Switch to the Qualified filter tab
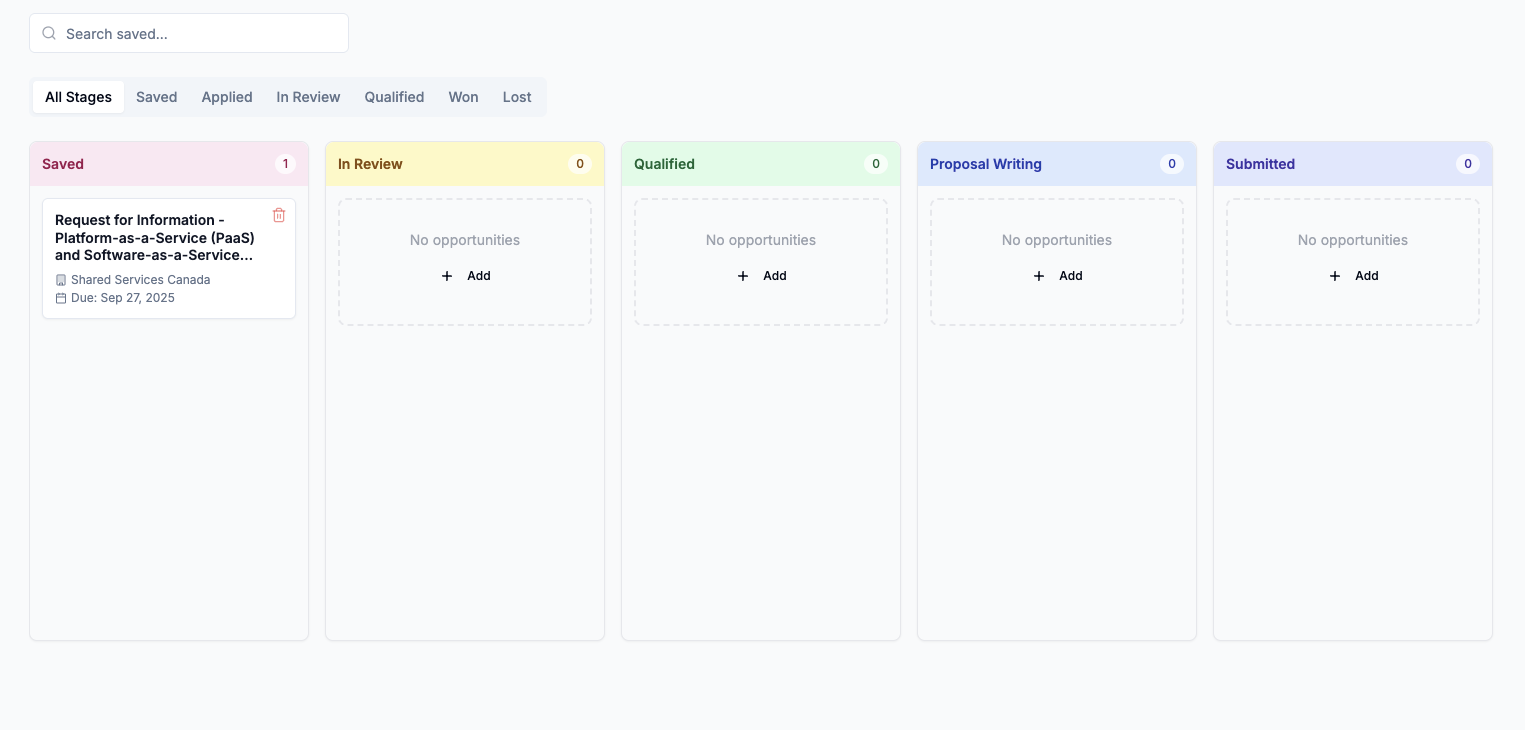The height and width of the screenshot is (730, 1525). 394,97
